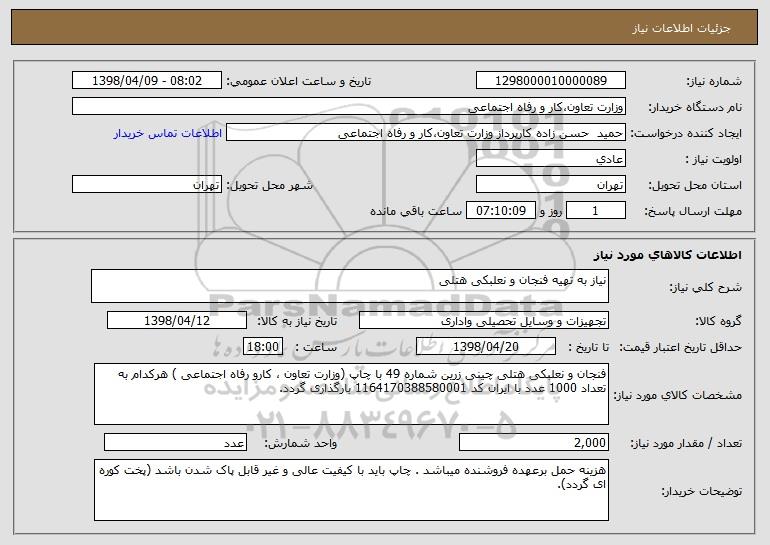Click the label شماره نیاز:
The image size is (770, 545).
714,81
